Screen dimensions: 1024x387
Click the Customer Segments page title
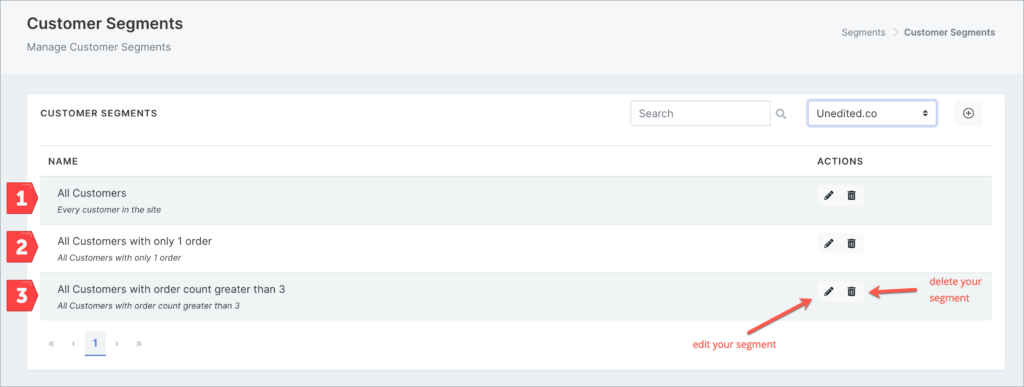[104, 23]
